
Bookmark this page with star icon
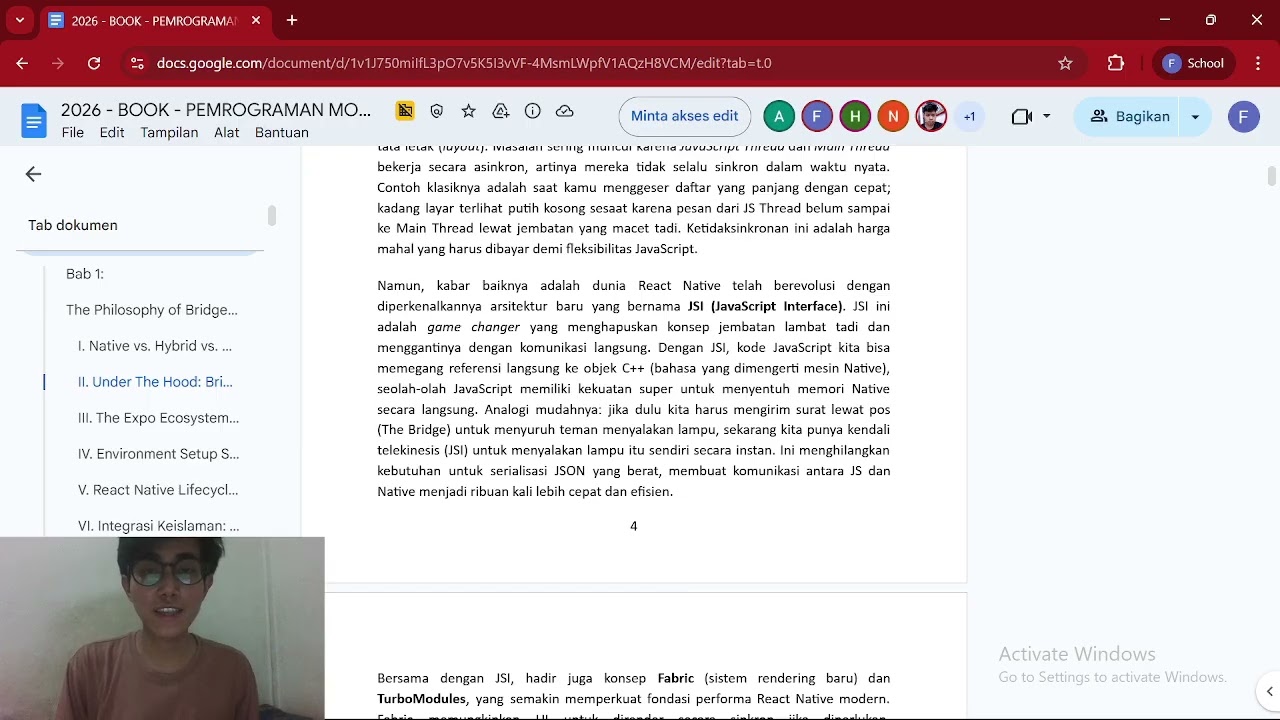click(x=1065, y=63)
